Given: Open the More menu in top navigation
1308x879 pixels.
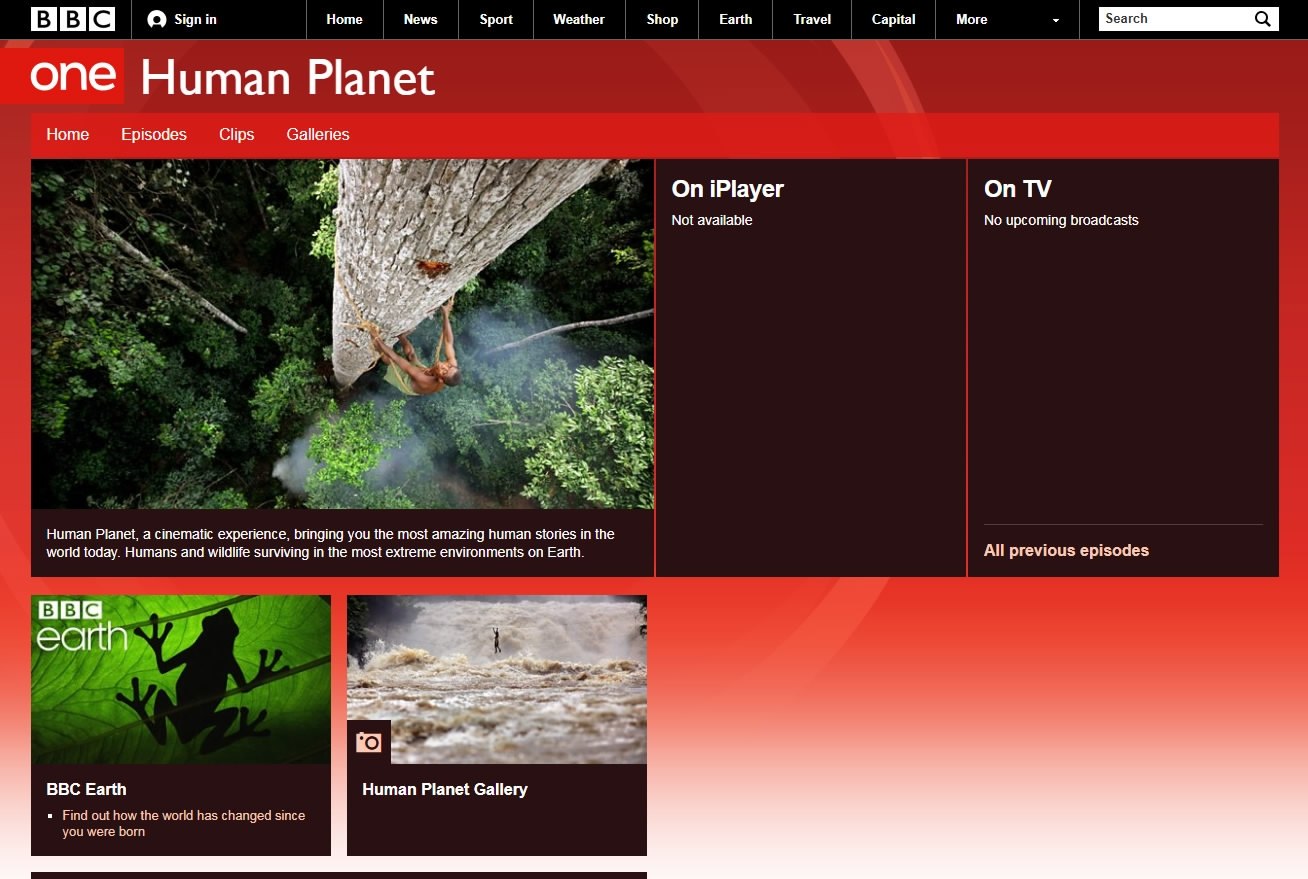Looking at the screenshot, I should 971,19.
